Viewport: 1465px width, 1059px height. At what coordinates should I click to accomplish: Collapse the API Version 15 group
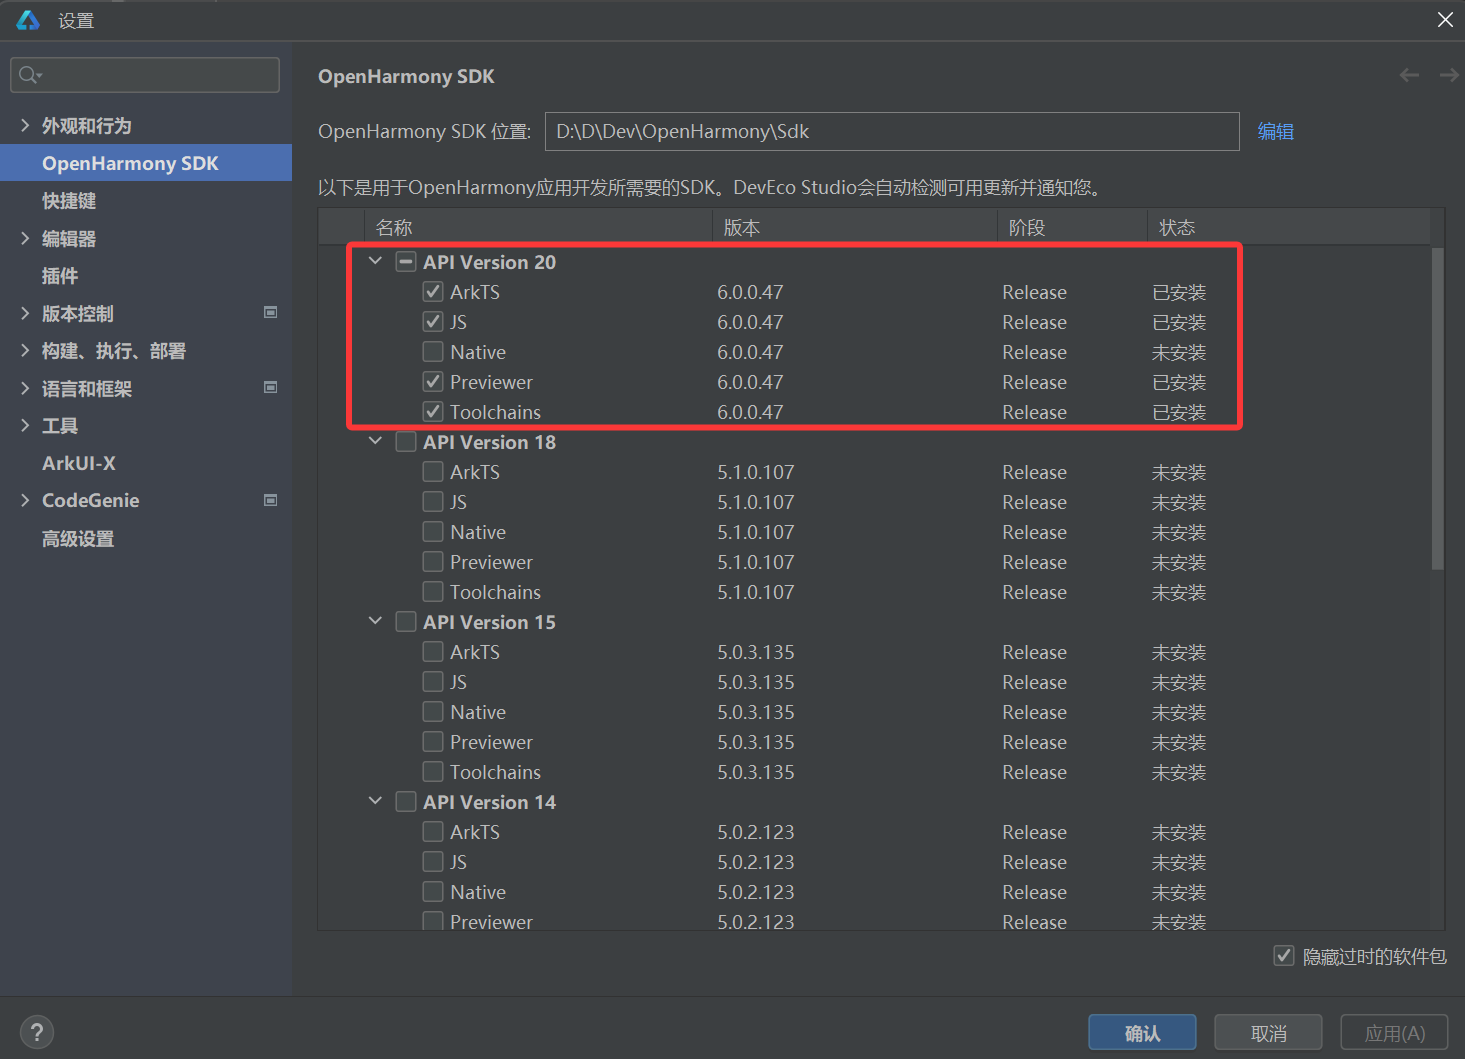[375, 621]
